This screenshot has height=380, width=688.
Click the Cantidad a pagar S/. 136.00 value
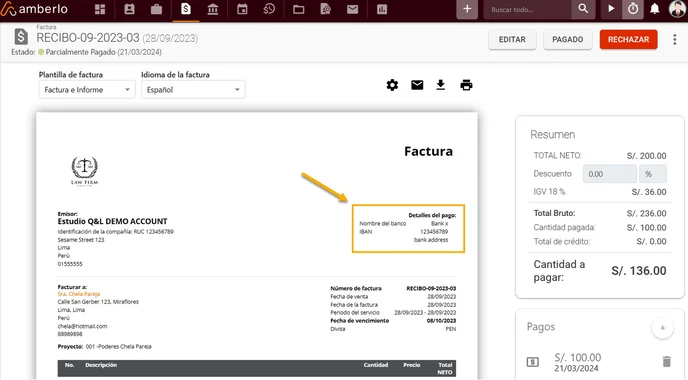pos(638,271)
